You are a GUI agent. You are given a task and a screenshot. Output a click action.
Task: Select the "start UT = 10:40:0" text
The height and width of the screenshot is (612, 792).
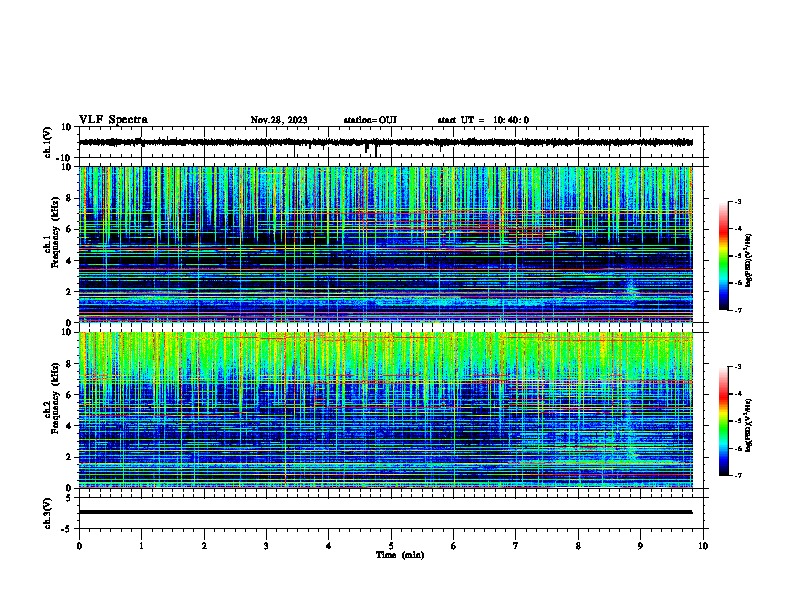(x=483, y=120)
